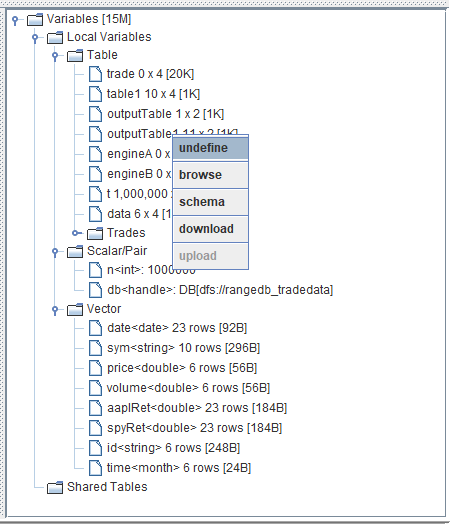Choose download from the context menu
The height and width of the screenshot is (524, 450).
210,229
